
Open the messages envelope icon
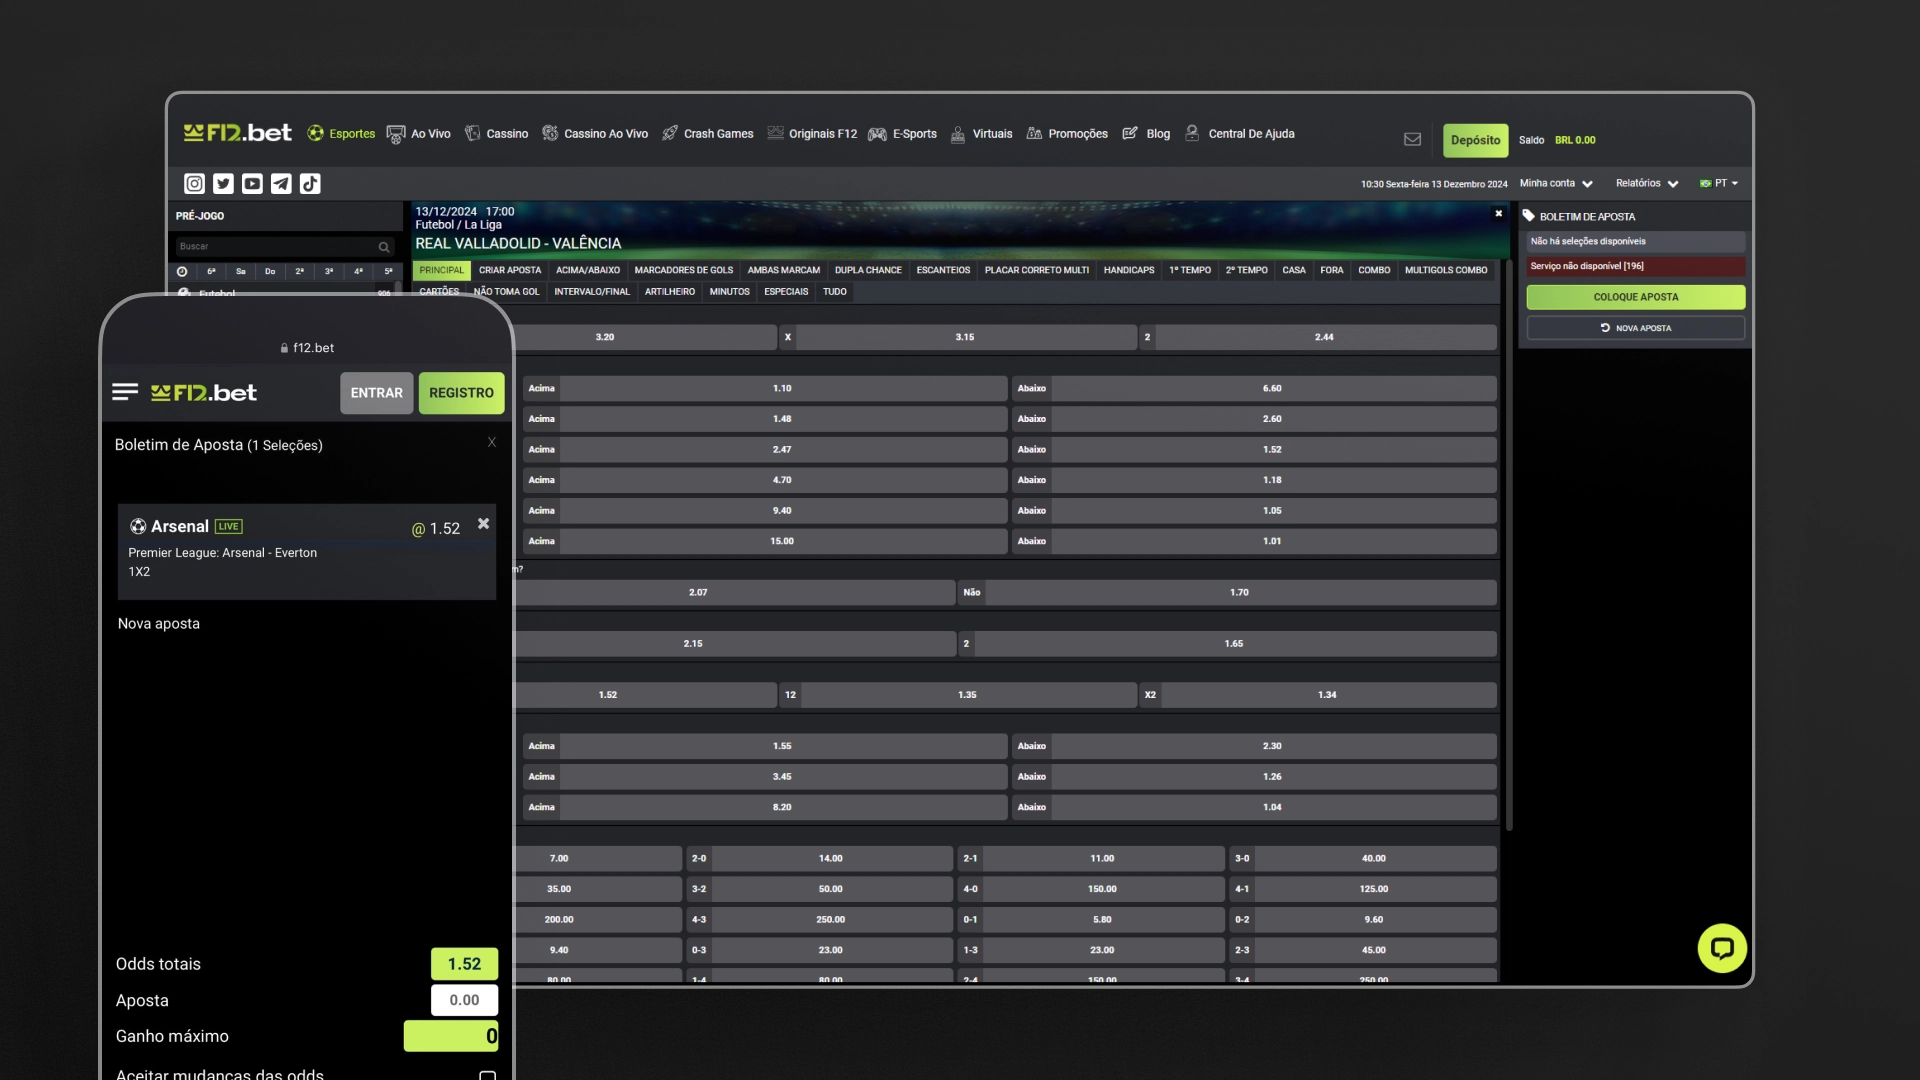pyautogui.click(x=1412, y=140)
